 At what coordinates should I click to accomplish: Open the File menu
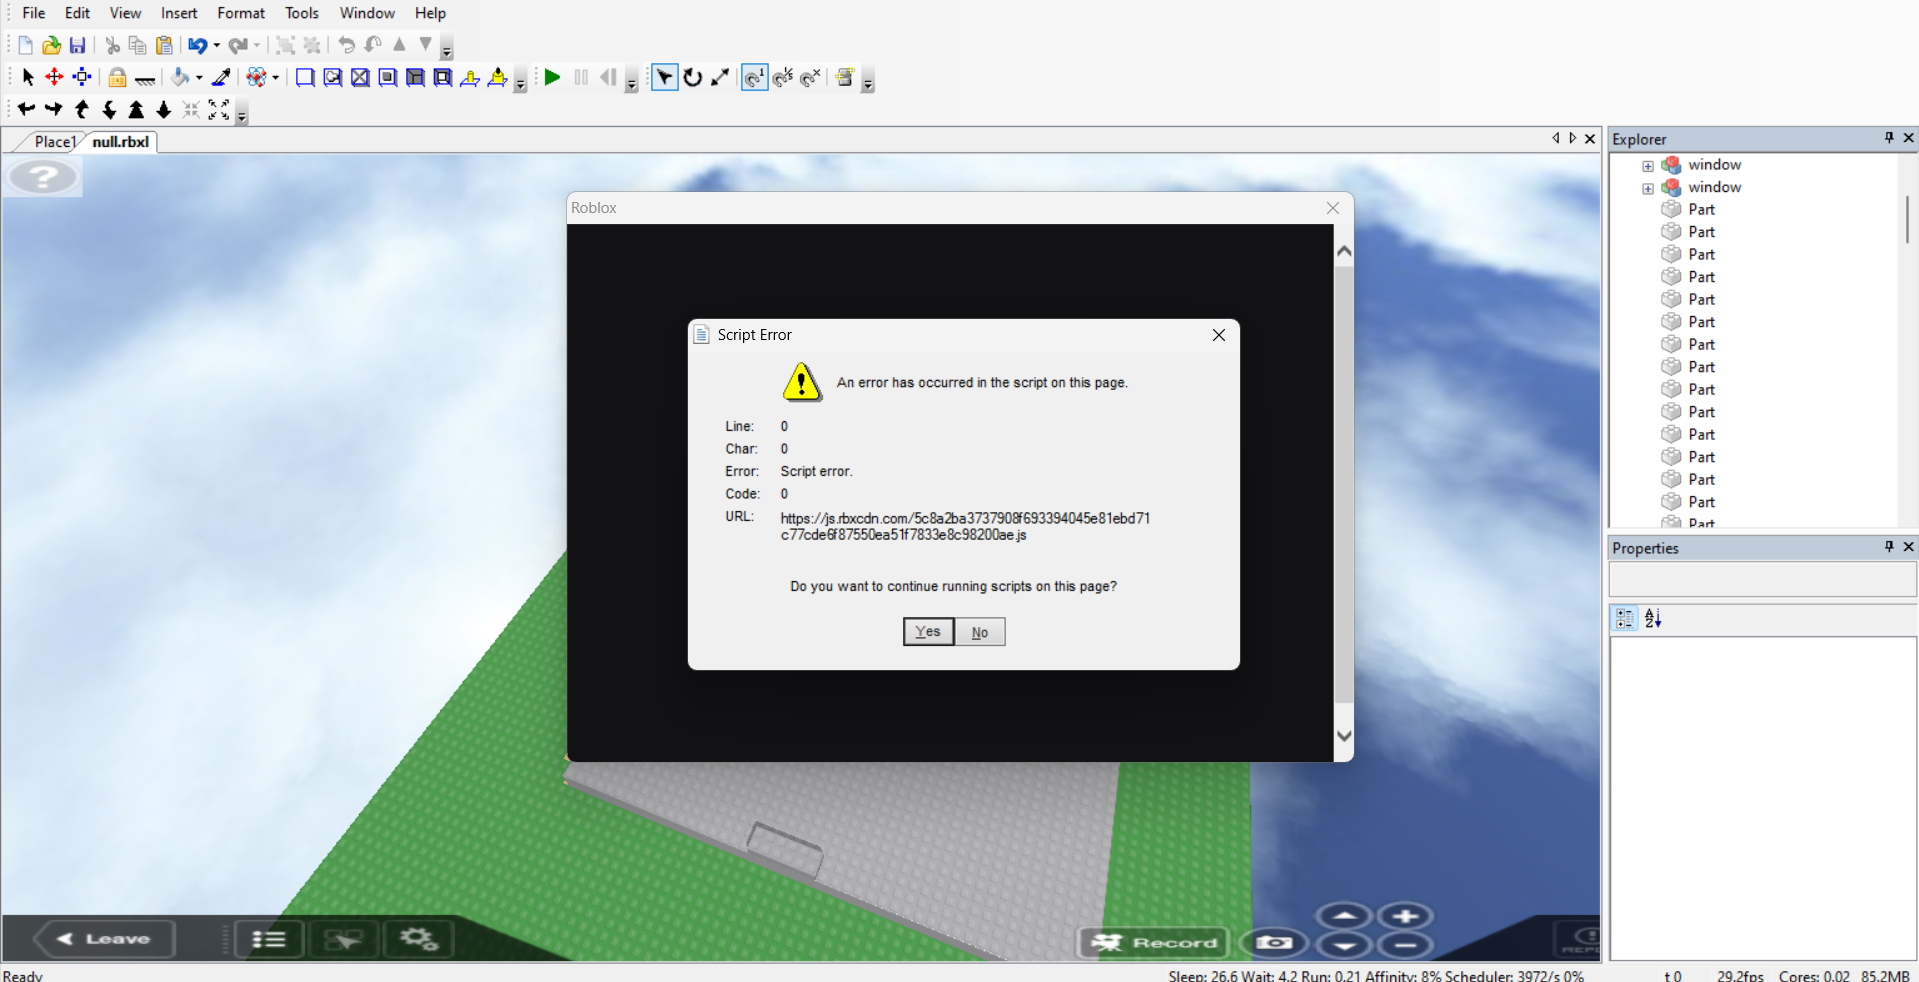34,13
